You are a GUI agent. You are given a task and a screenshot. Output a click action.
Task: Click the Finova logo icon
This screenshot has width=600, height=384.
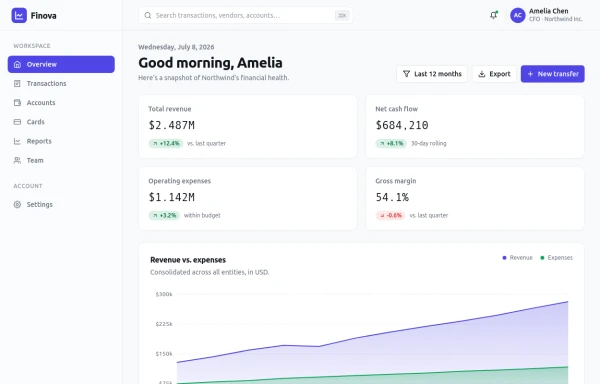tap(19, 15)
